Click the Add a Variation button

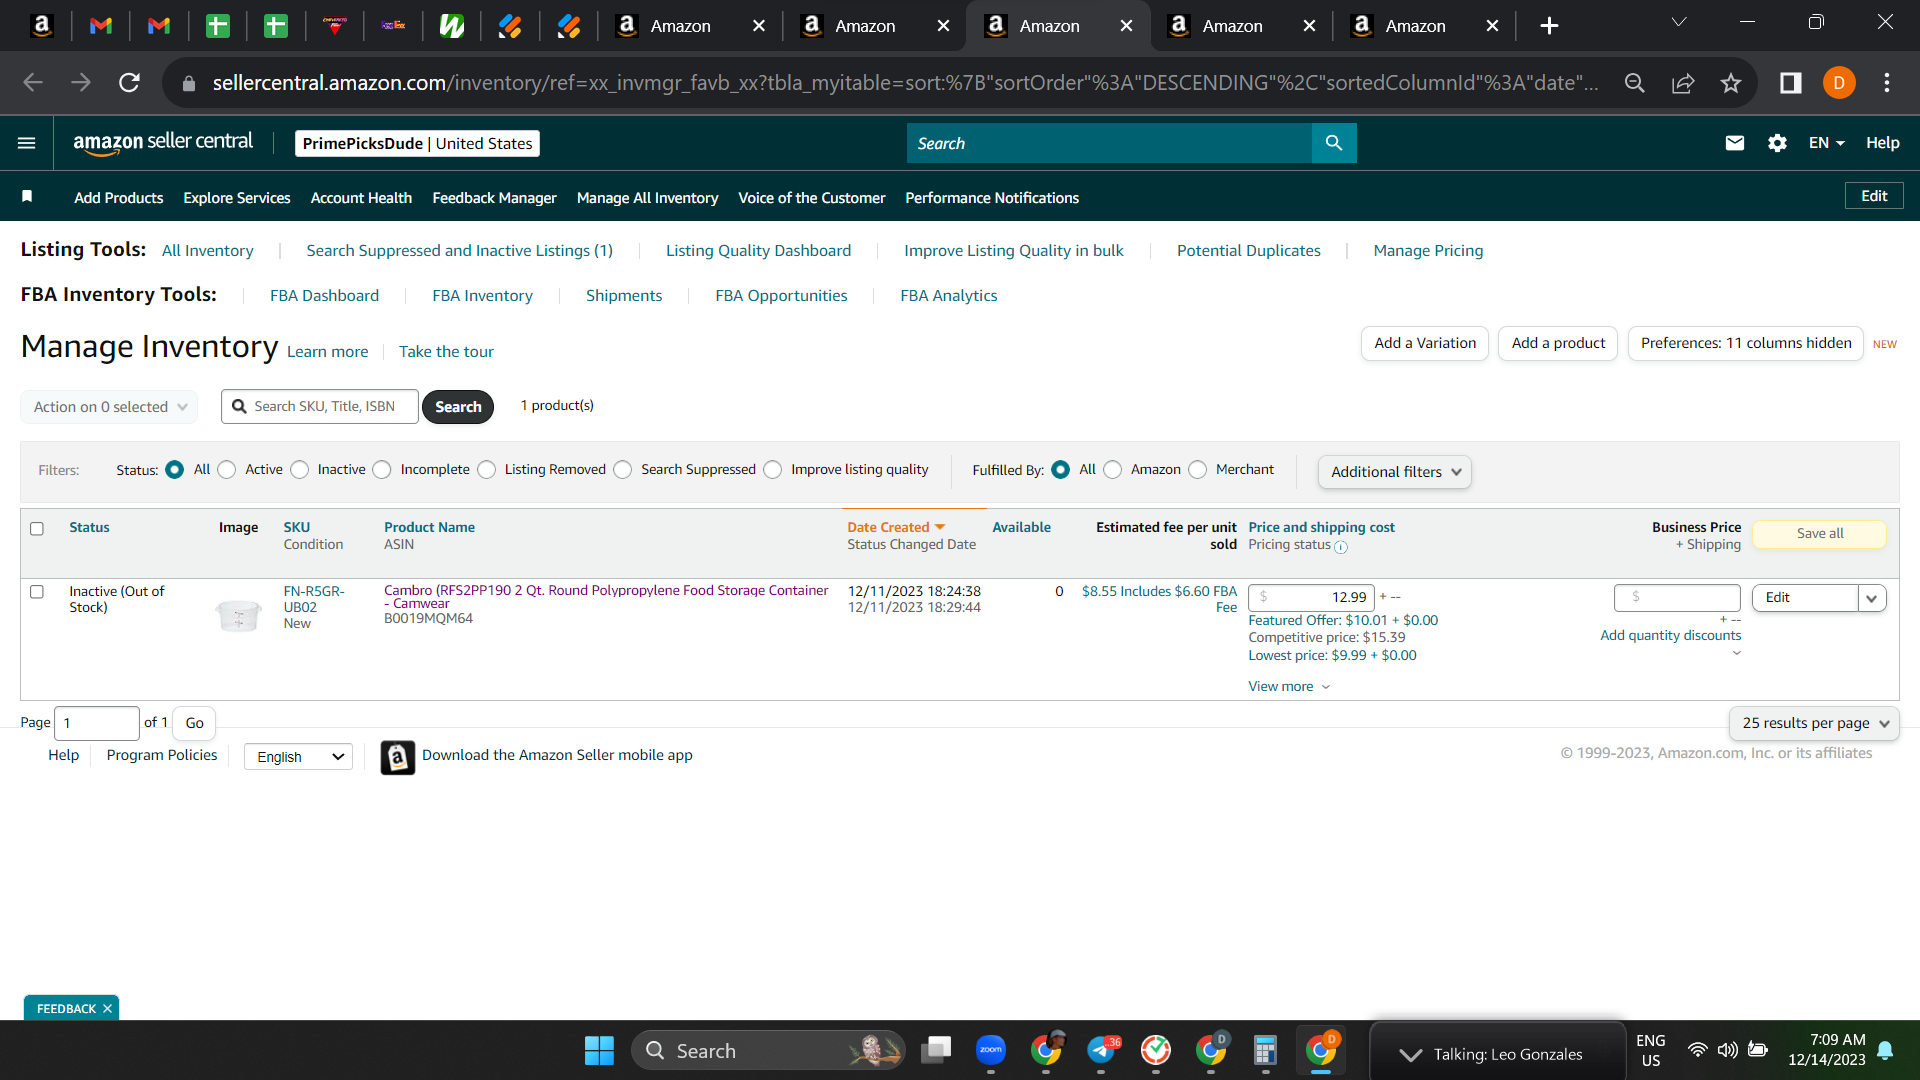point(1425,343)
